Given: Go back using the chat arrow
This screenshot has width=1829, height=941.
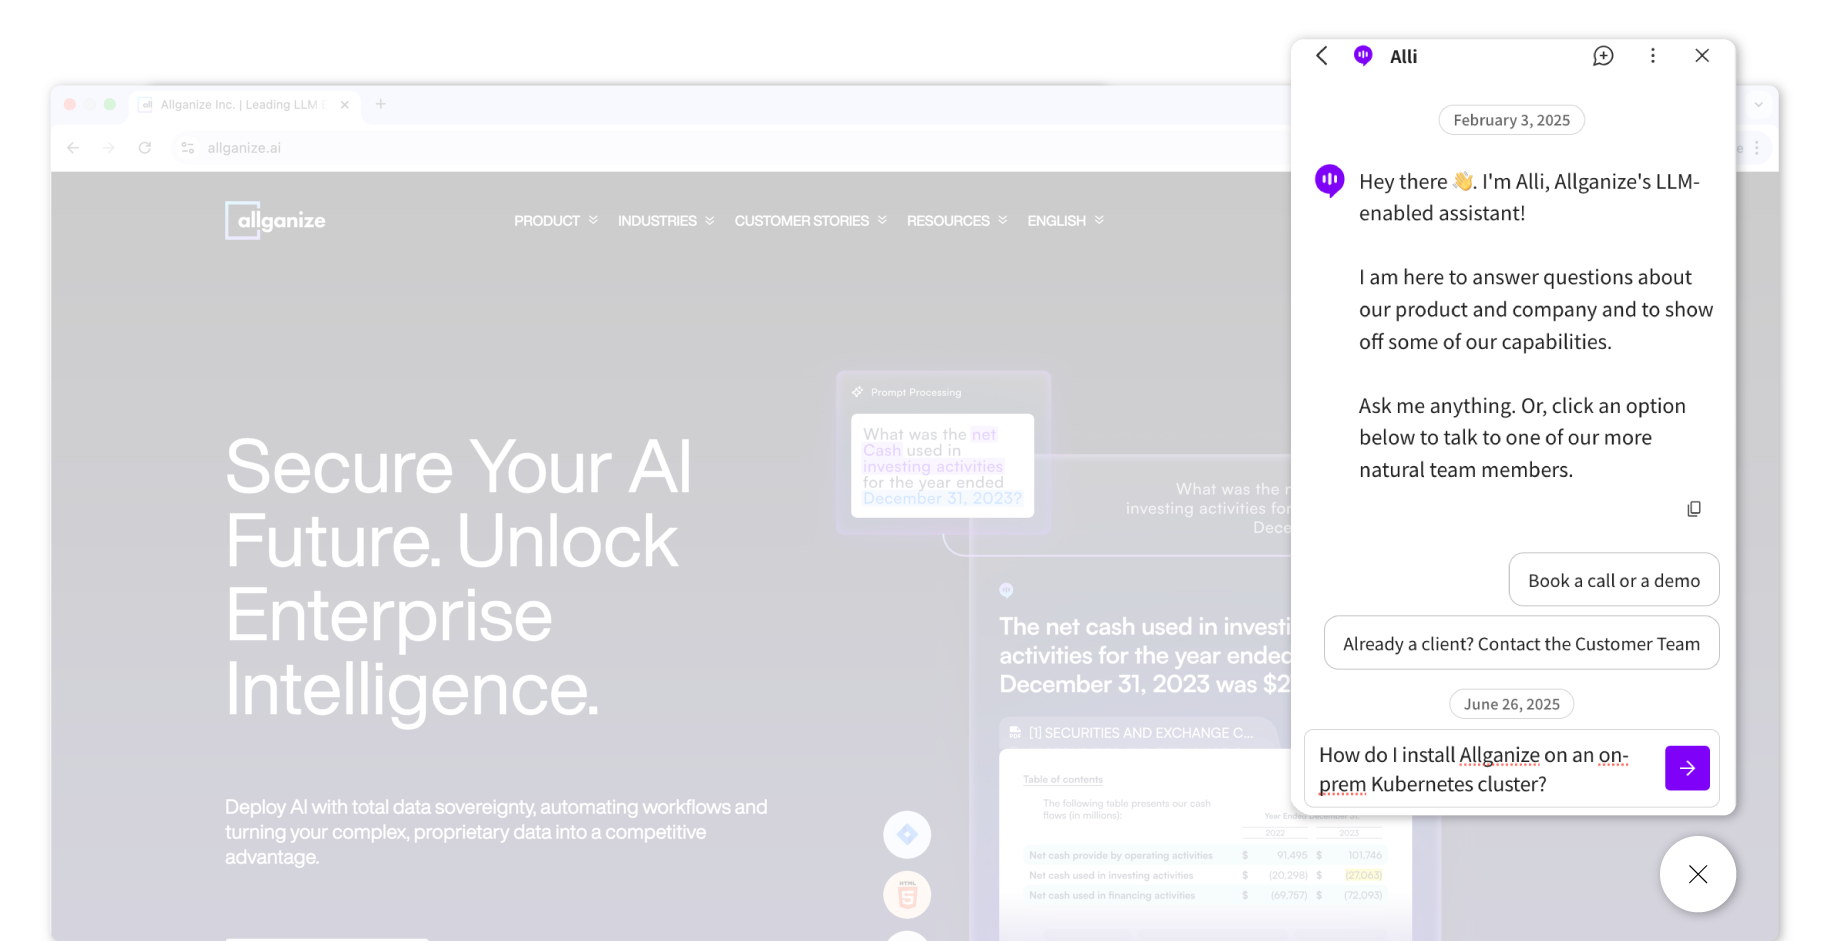Looking at the screenshot, I should [1322, 56].
